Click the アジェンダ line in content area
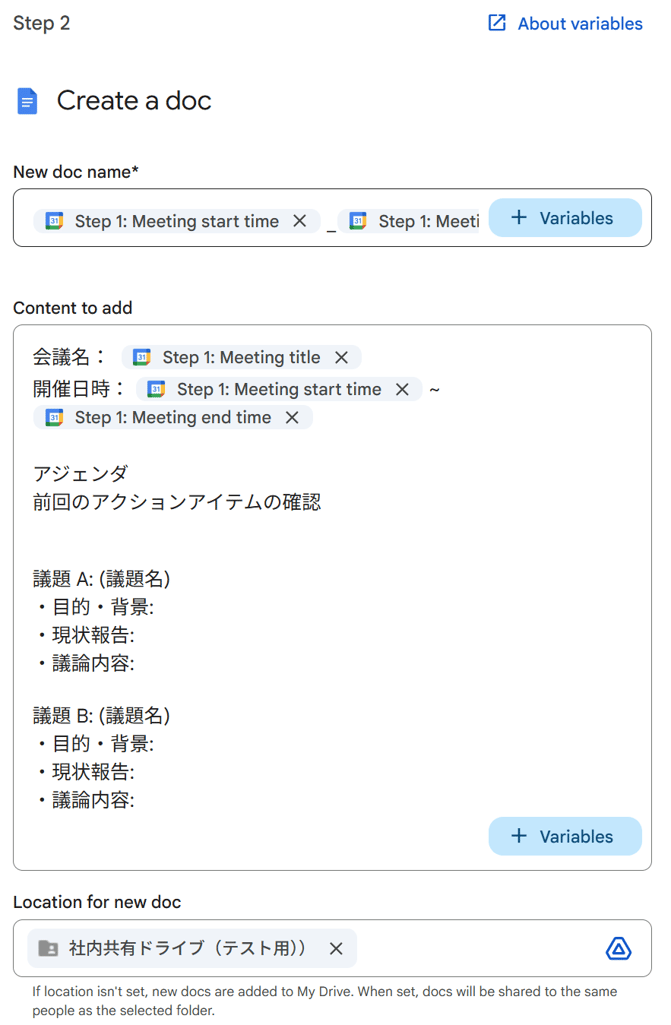This screenshot has height=1025, width=671. tap(81, 473)
